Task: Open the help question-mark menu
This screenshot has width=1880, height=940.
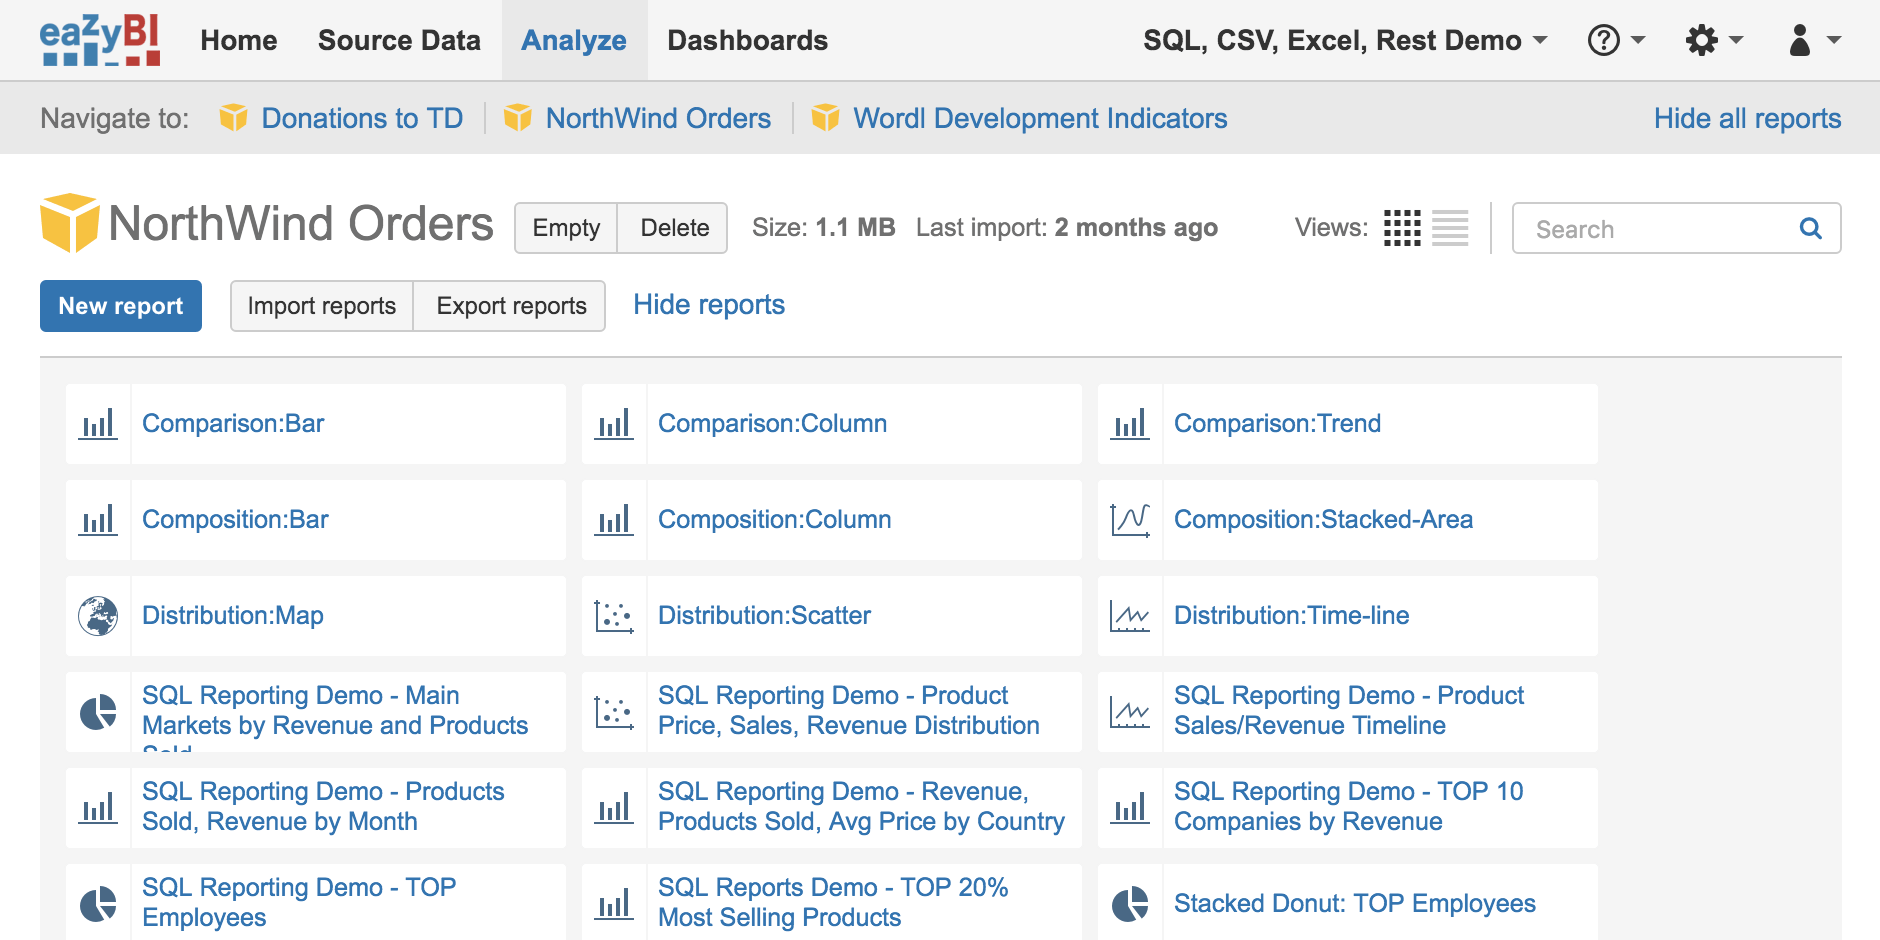Action: [1616, 40]
